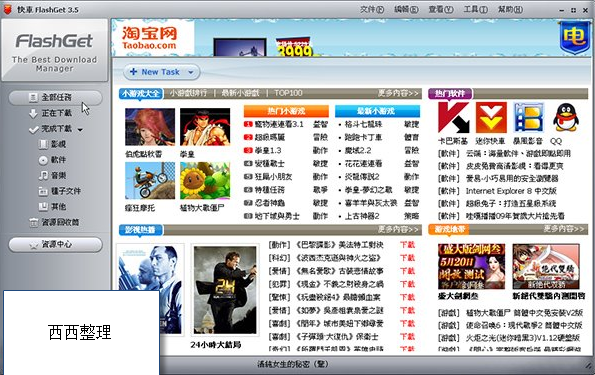
Task: Open 使命召喚6：現代戰爭2 game link
Action: 524,325
